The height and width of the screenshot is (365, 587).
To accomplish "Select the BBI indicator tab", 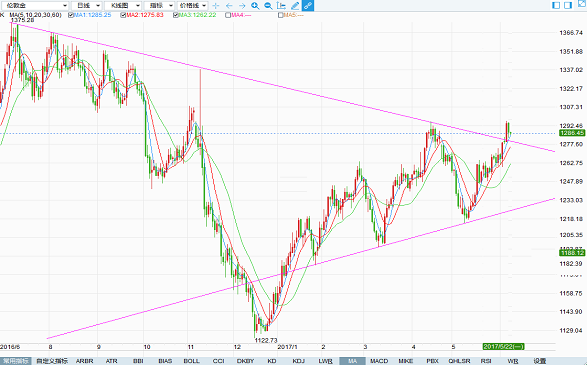I will [138, 361].
